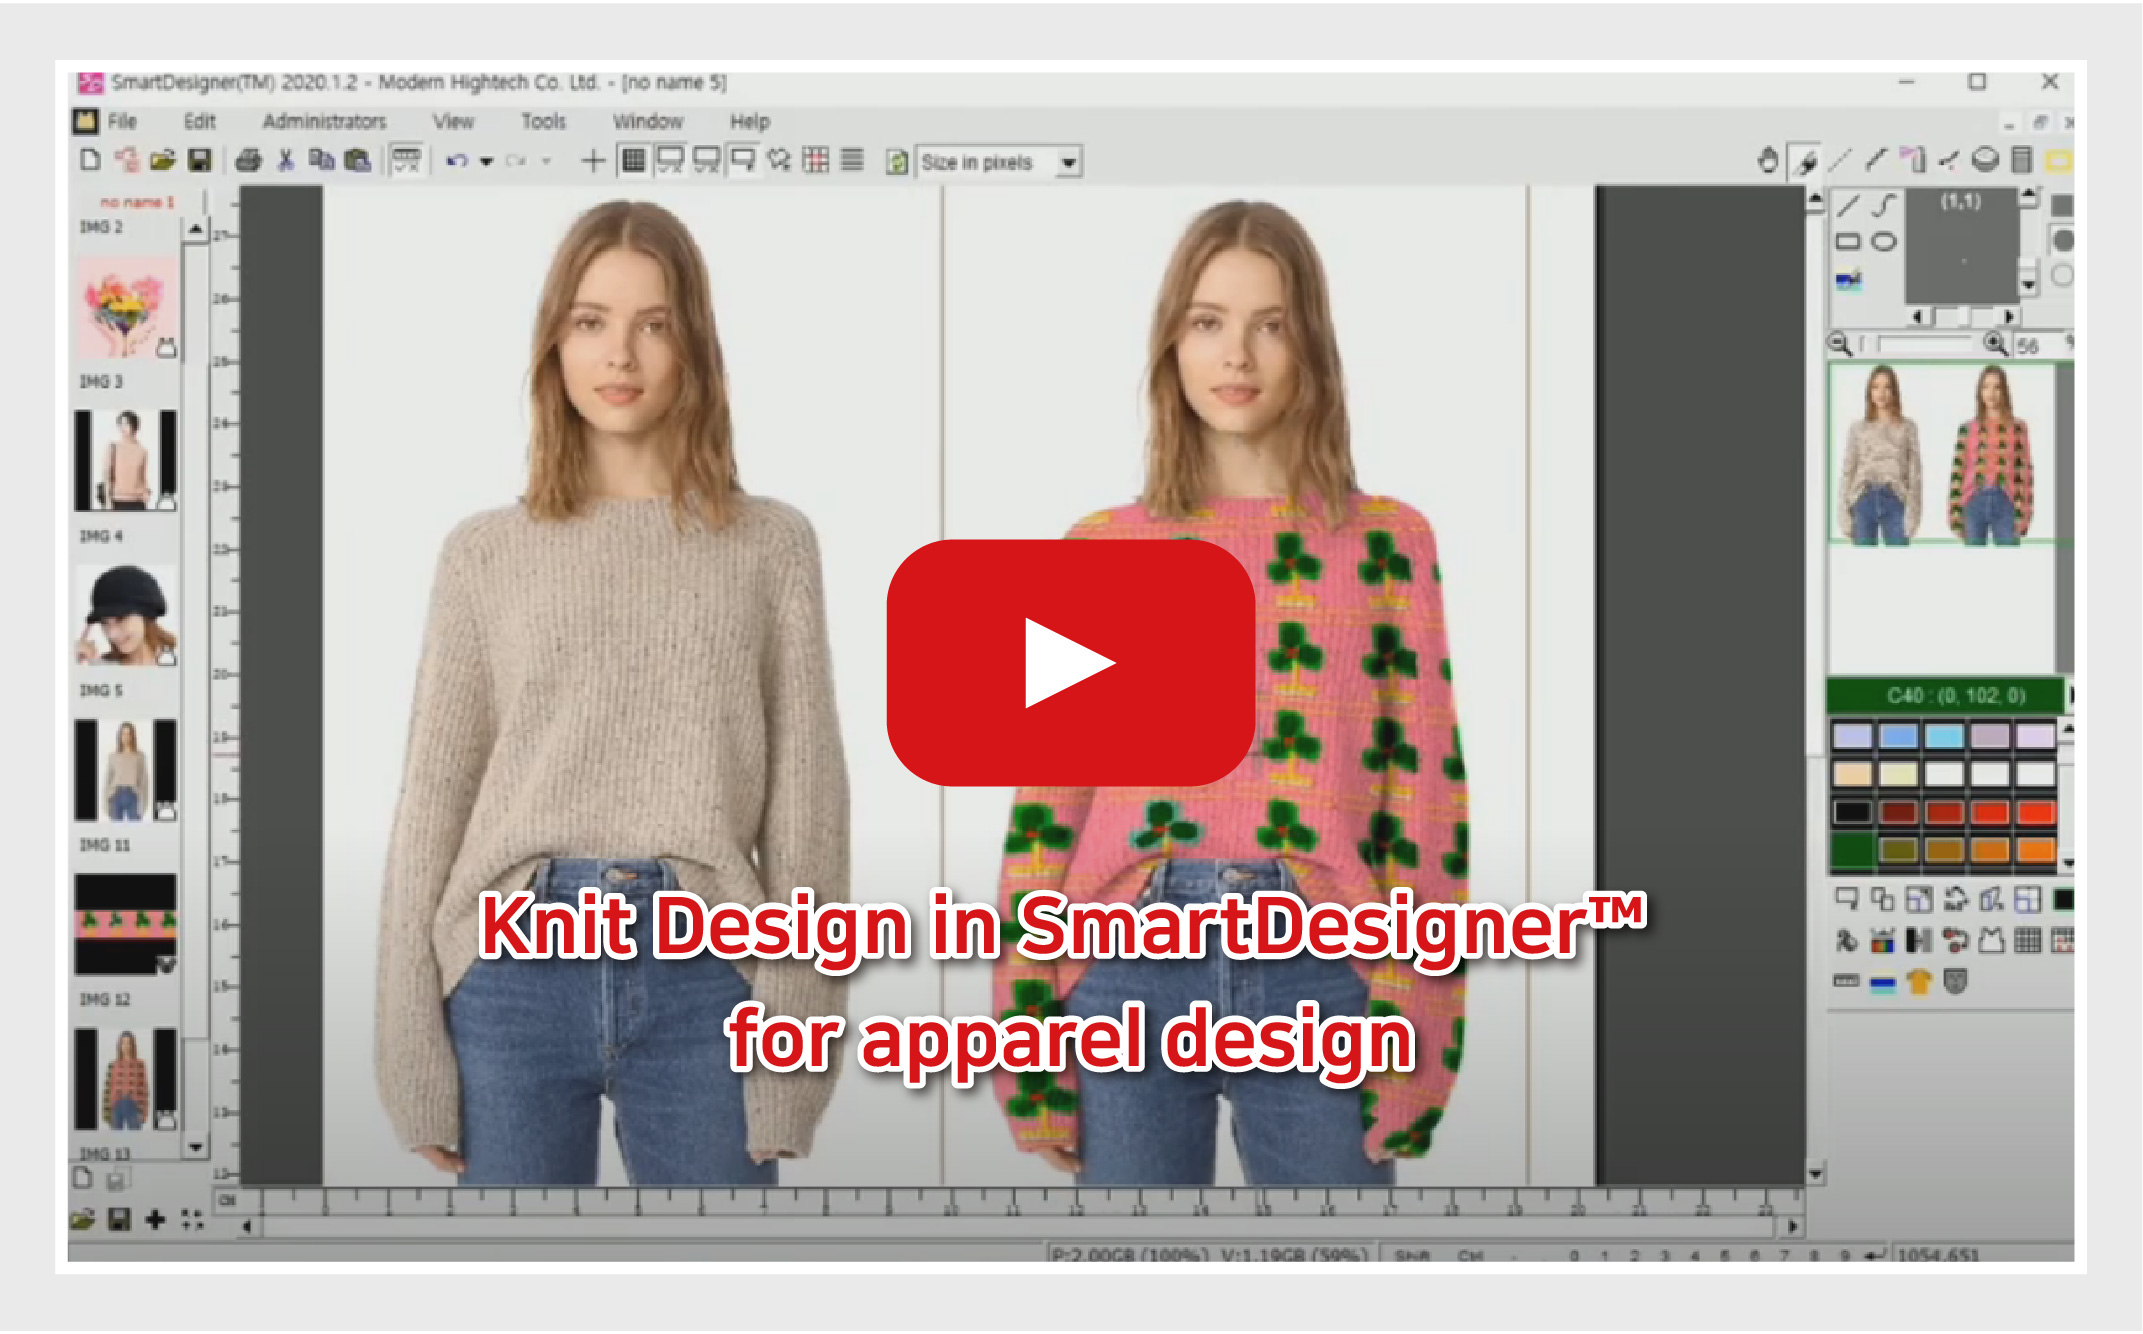Click the plus add icon at bottom left
2143x1334 pixels.
pyautogui.click(x=155, y=1219)
